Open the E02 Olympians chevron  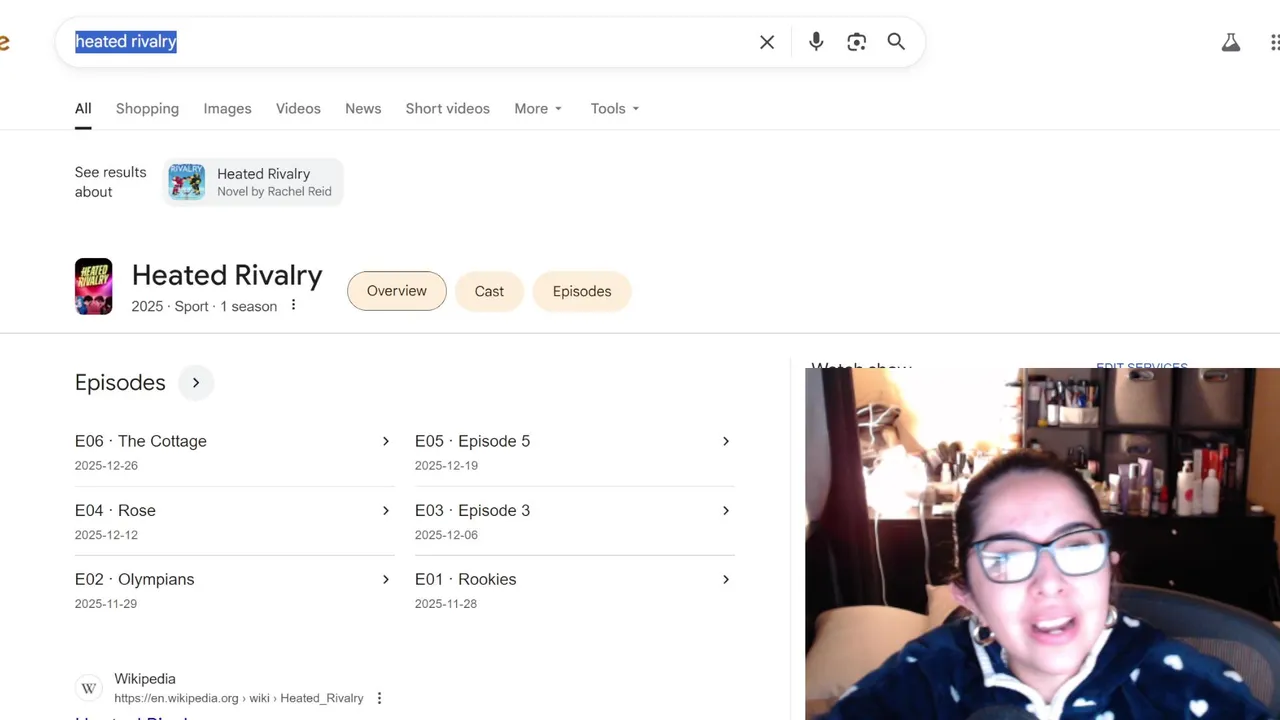[386, 579]
